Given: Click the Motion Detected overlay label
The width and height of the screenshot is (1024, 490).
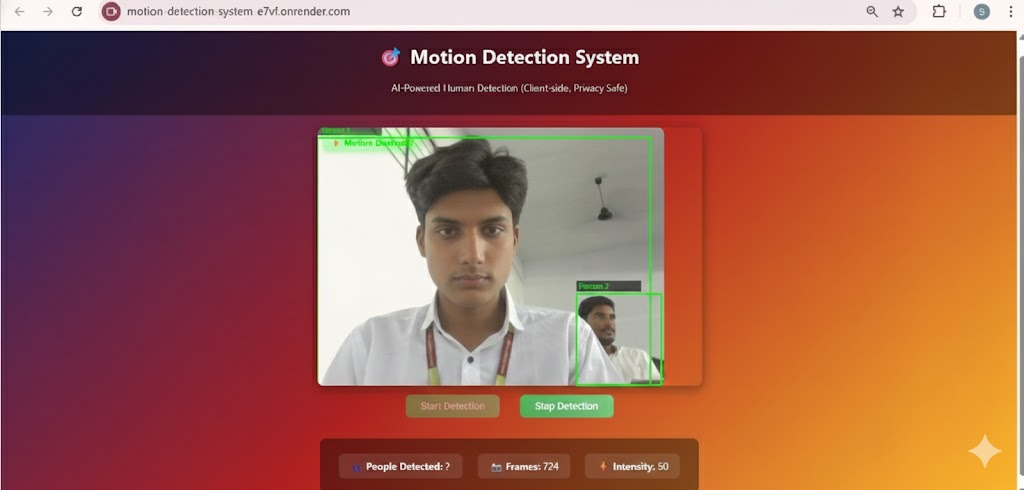Looking at the screenshot, I should pyautogui.click(x=372, y=143).
